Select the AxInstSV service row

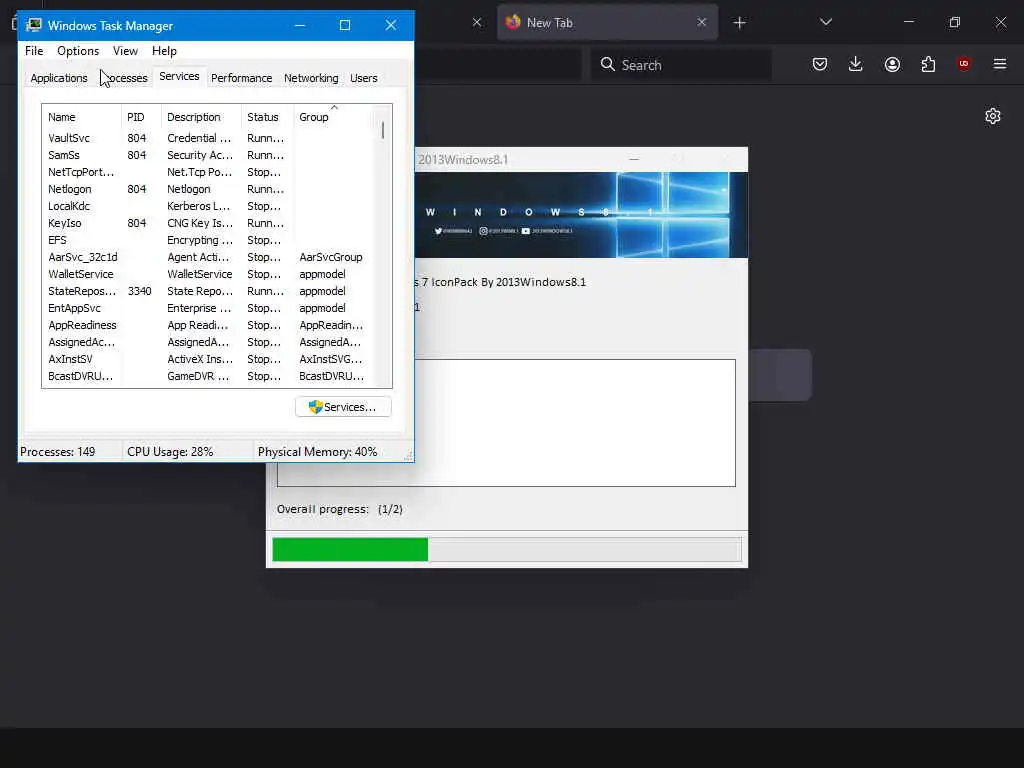pos(208,359)
